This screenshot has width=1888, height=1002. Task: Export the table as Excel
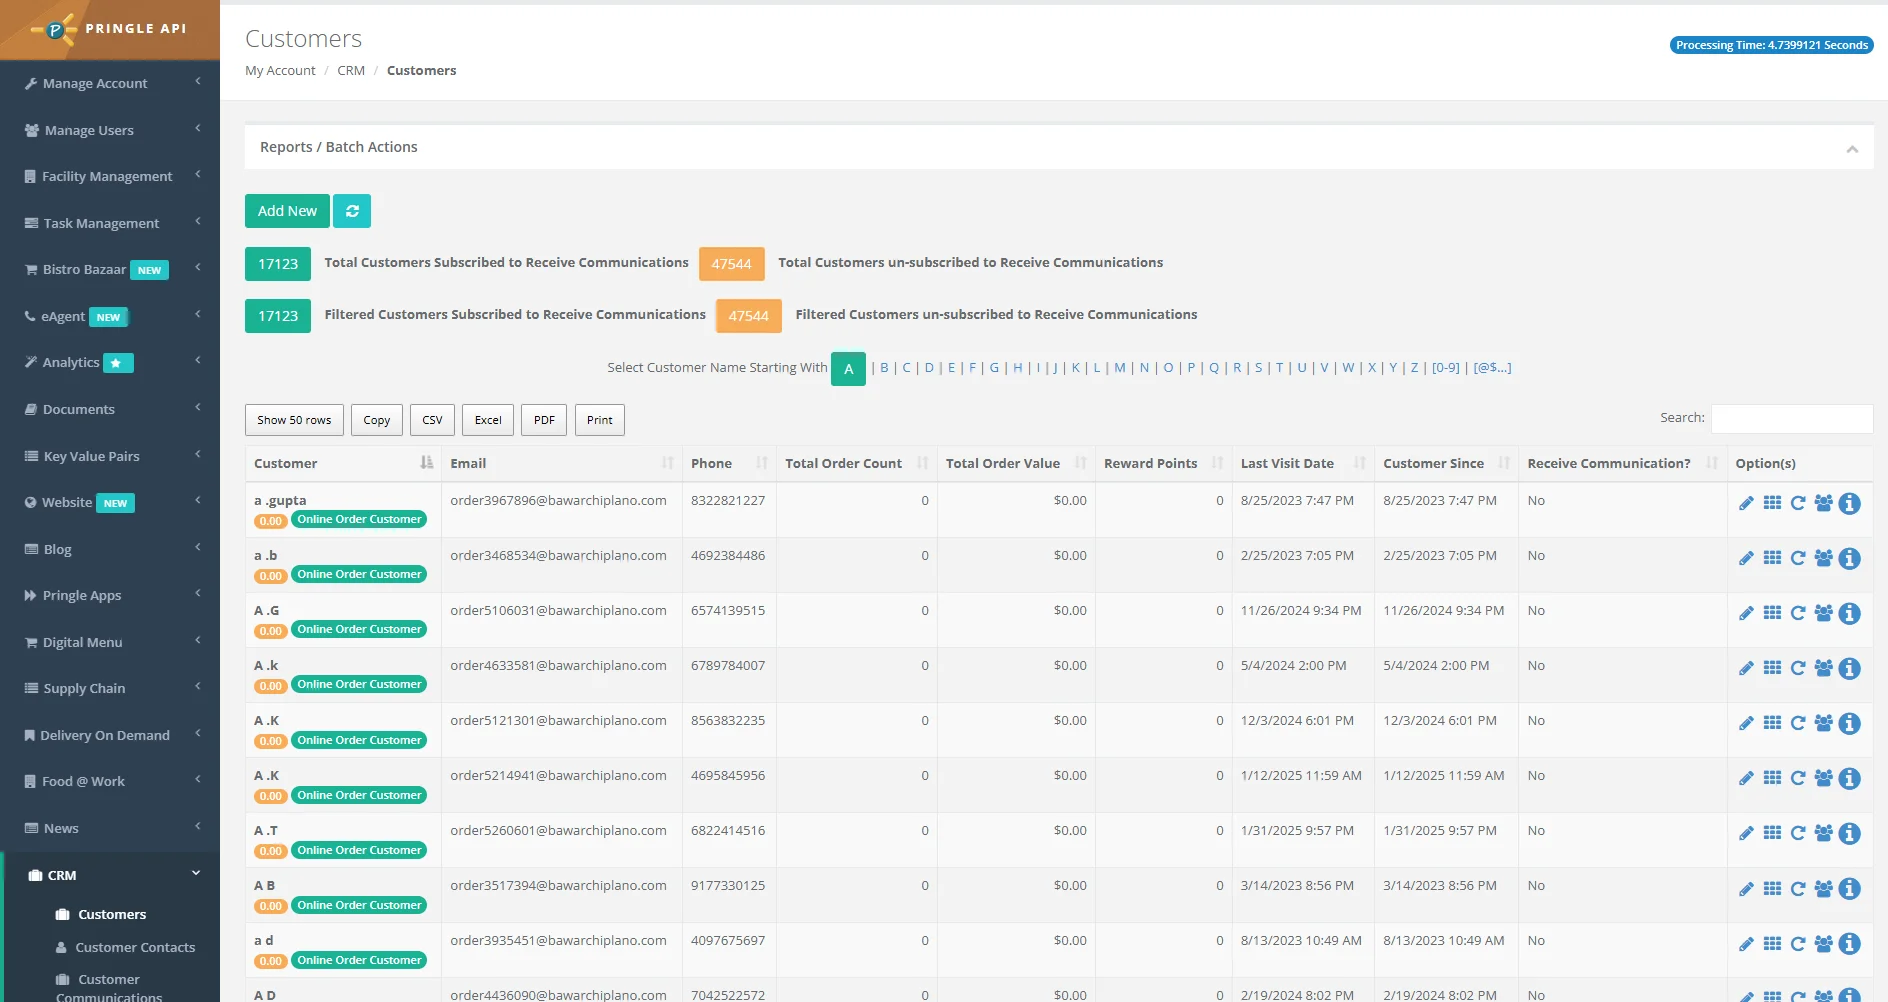coord(488,420)
